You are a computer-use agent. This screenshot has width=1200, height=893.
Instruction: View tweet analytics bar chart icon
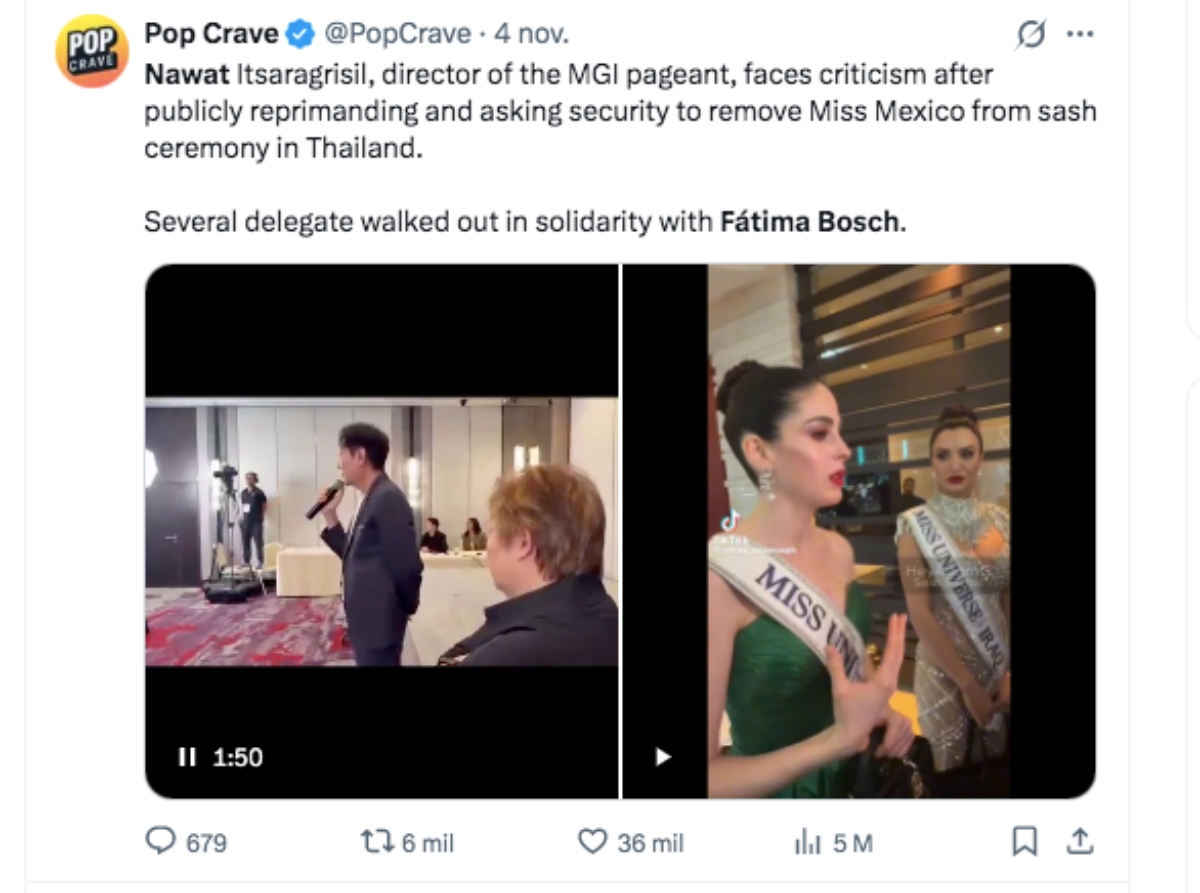click(807, 842)
